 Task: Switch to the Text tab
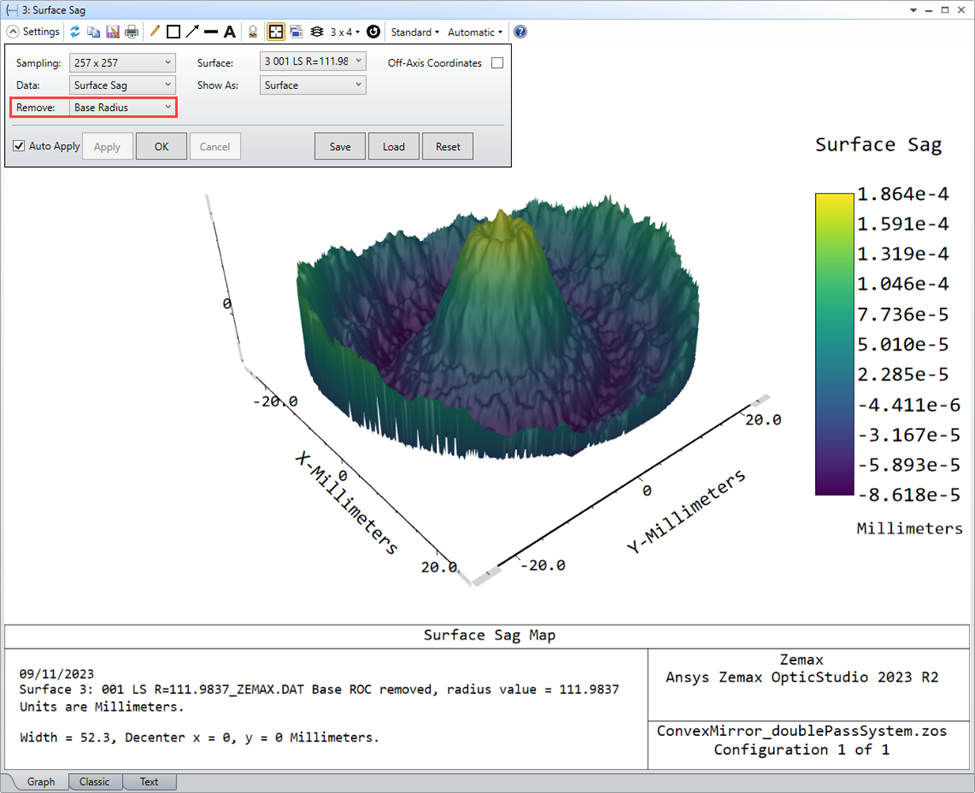(149, 782)
